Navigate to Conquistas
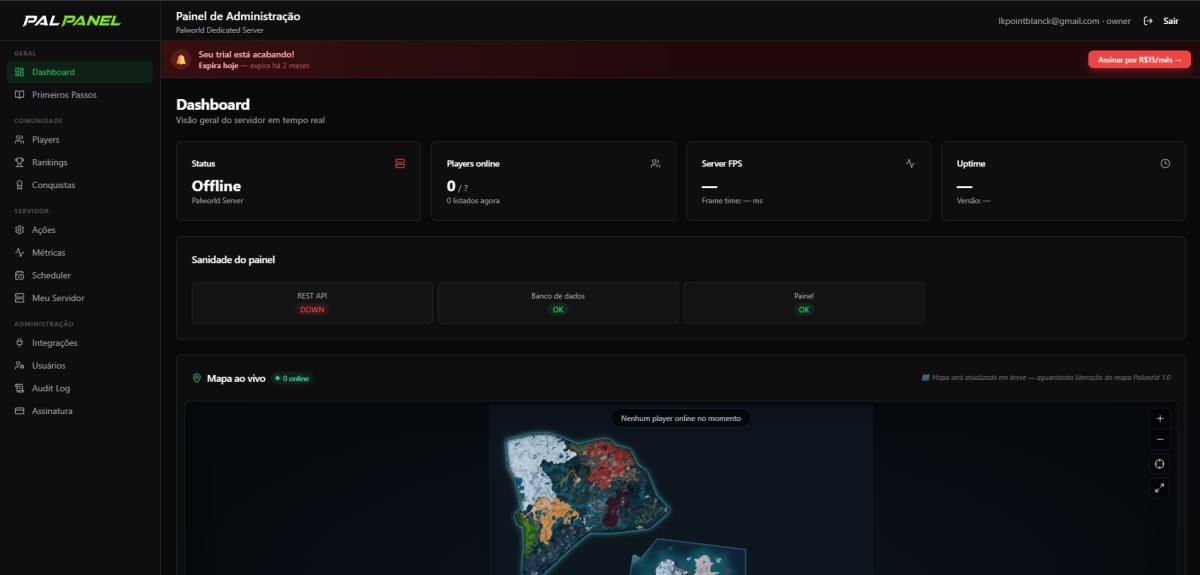The width and height of the screenshot is (1200, 575). coord(80,185)
